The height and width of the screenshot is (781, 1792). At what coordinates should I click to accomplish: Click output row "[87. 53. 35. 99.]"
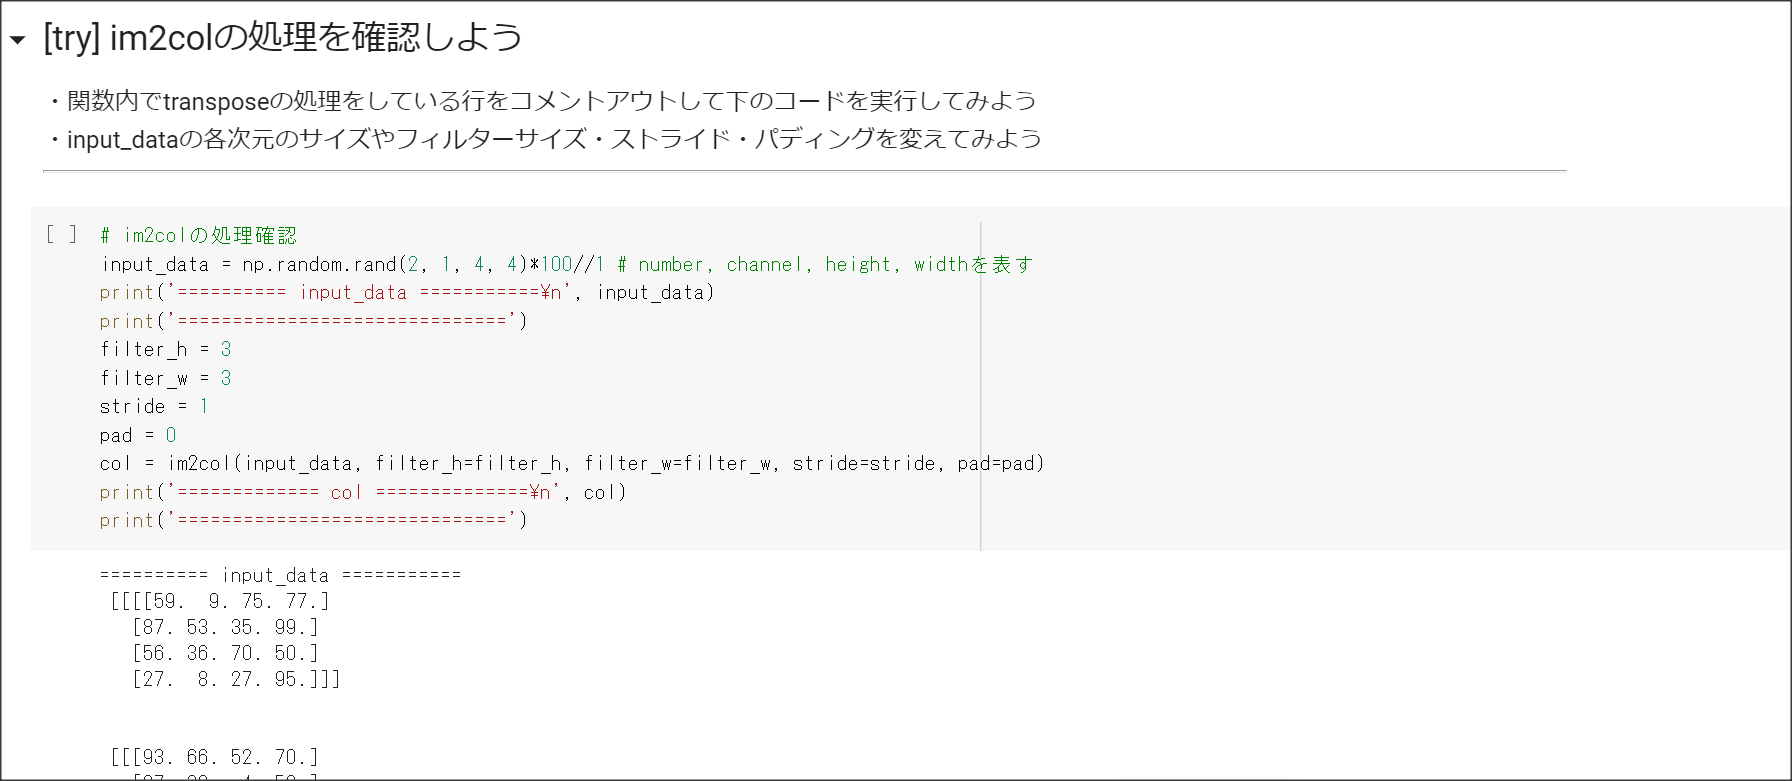pyautogui.click(x=225, y=627)
